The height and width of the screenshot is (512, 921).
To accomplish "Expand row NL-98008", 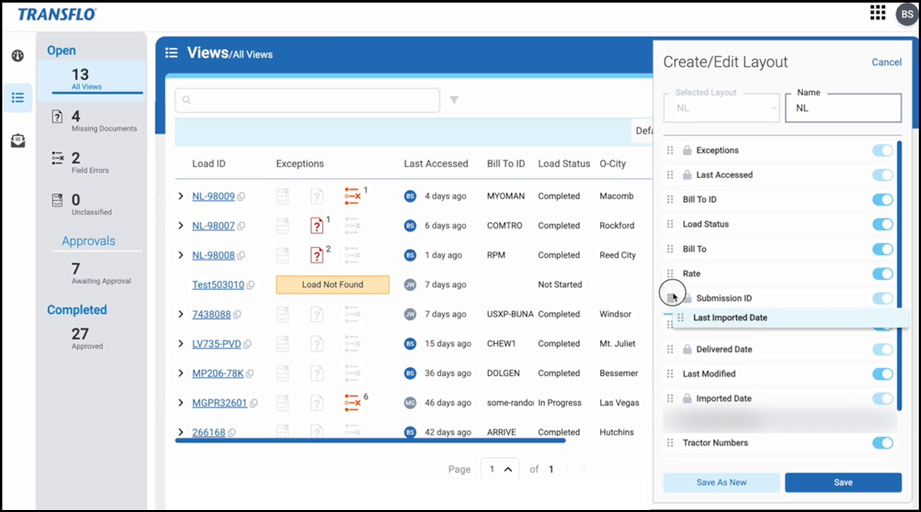I will [x=181, y=255].
